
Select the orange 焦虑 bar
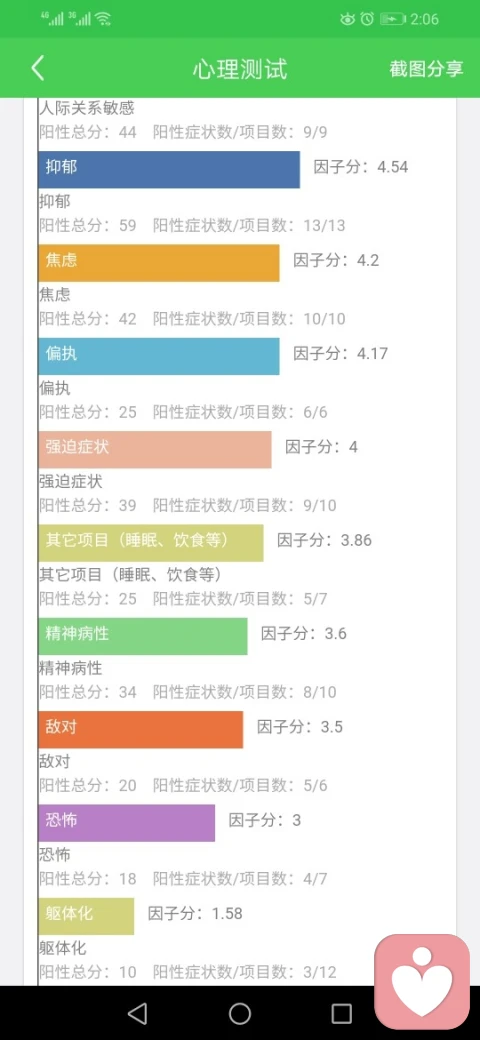point(158,263)
